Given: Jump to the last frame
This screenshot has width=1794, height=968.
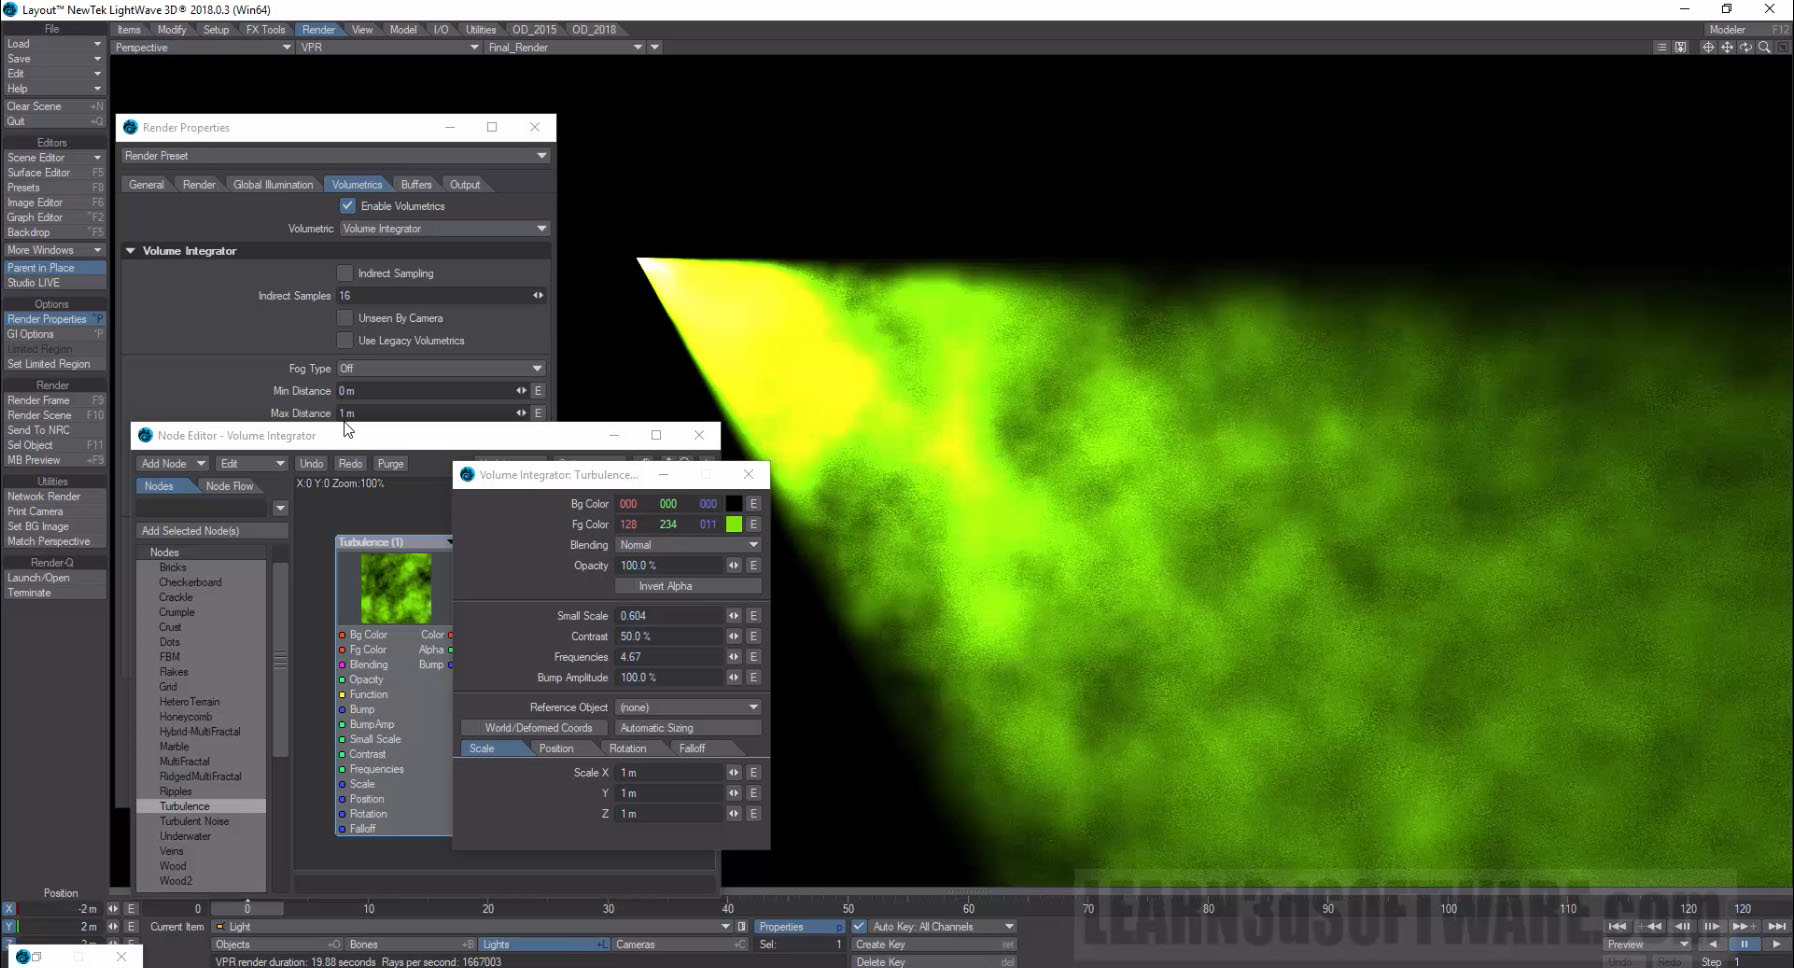Looking at the screenshot, I should click(x=1776, y=926).
